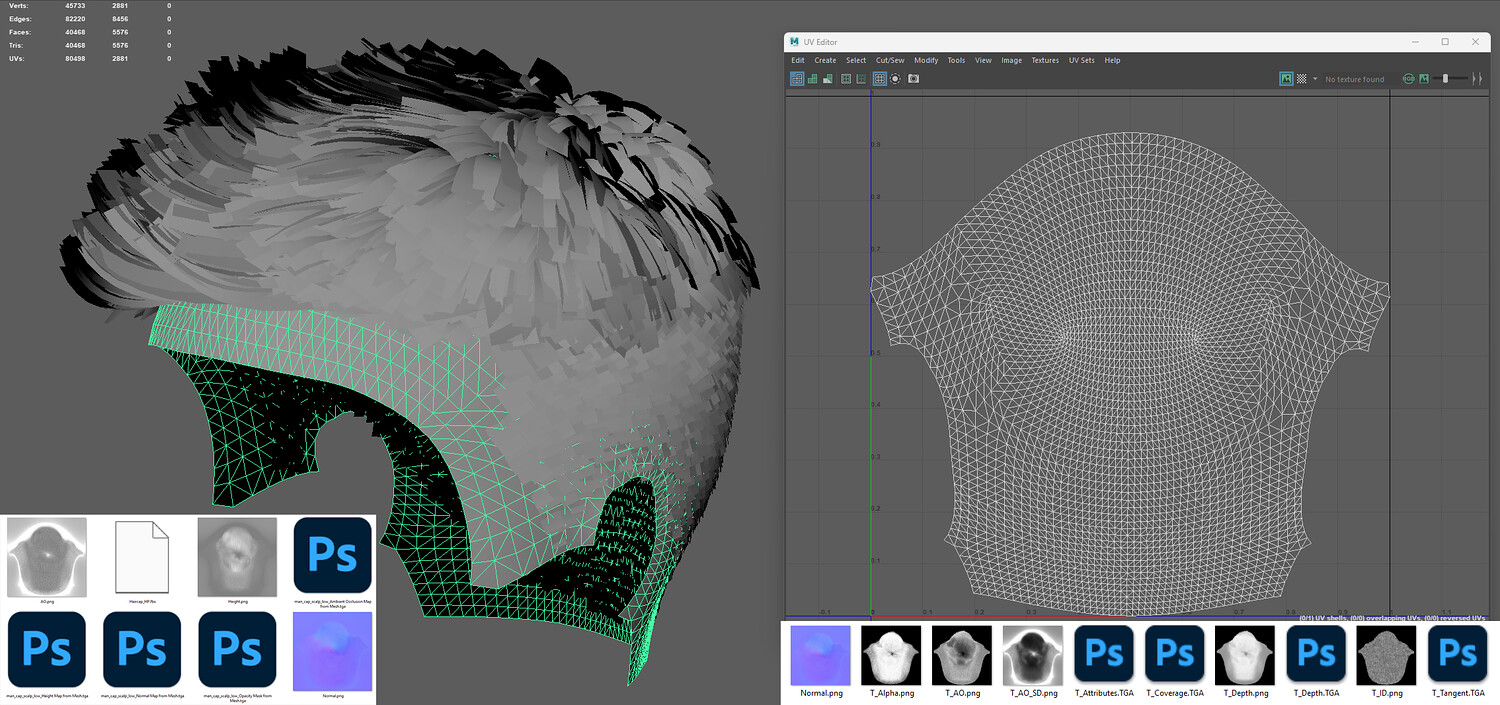Viewport: 1500px width, 705px height.
Task: Click the shaded UV display icon
Action: (813, 78)
